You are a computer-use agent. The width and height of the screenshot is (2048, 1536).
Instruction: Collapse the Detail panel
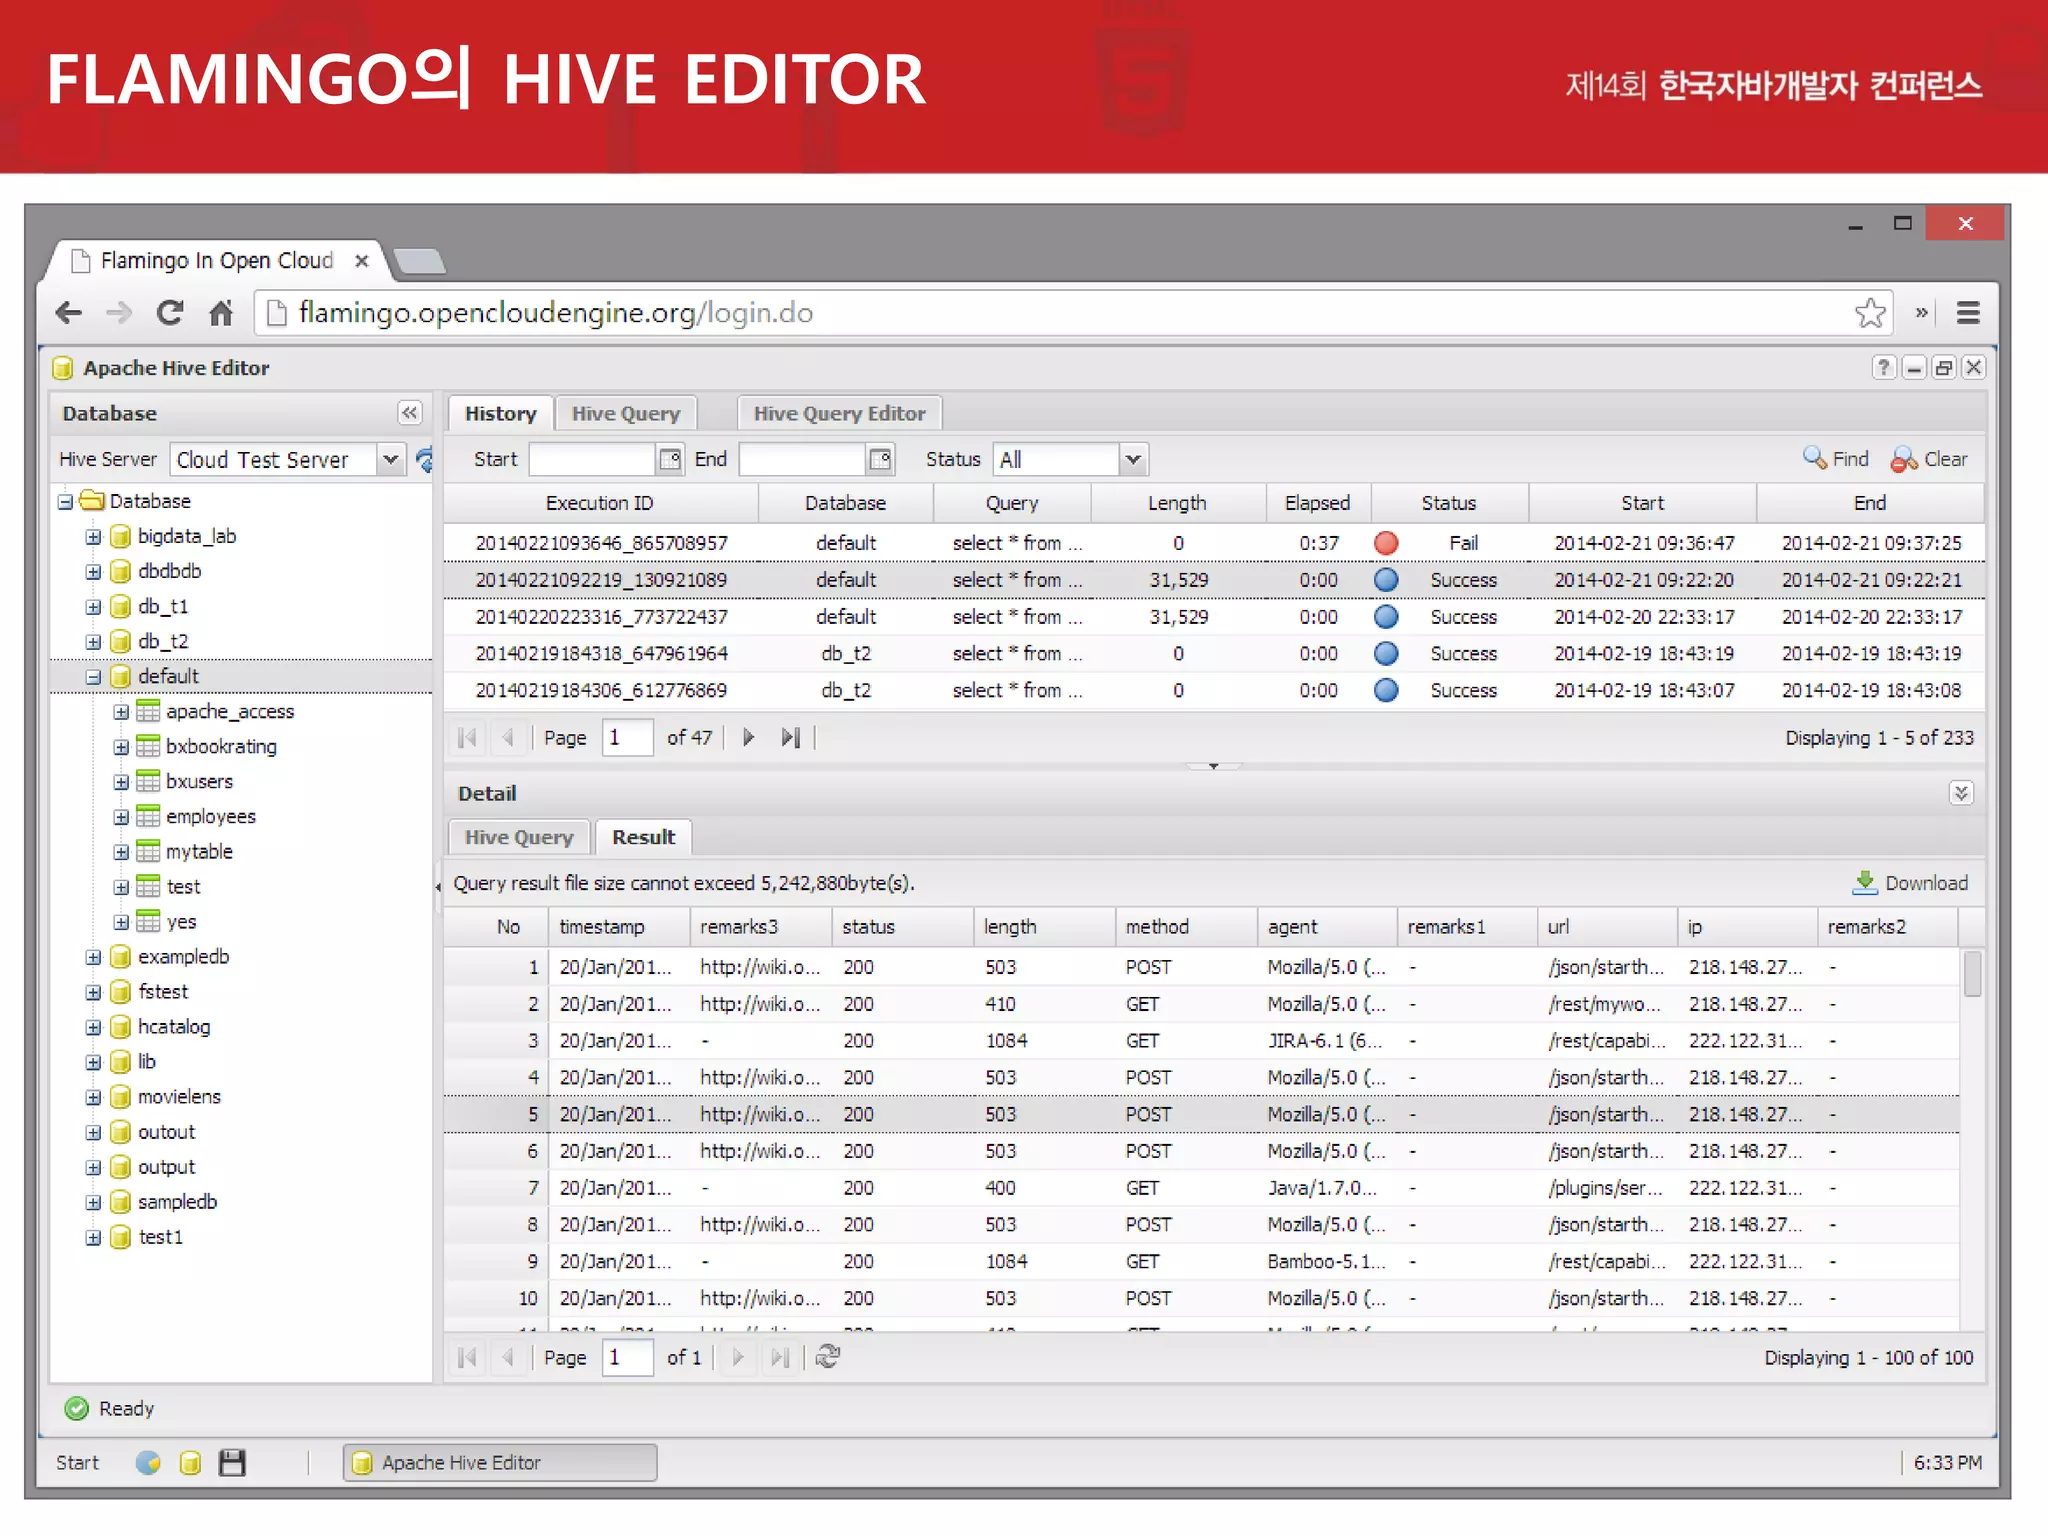pos(1961,793)
